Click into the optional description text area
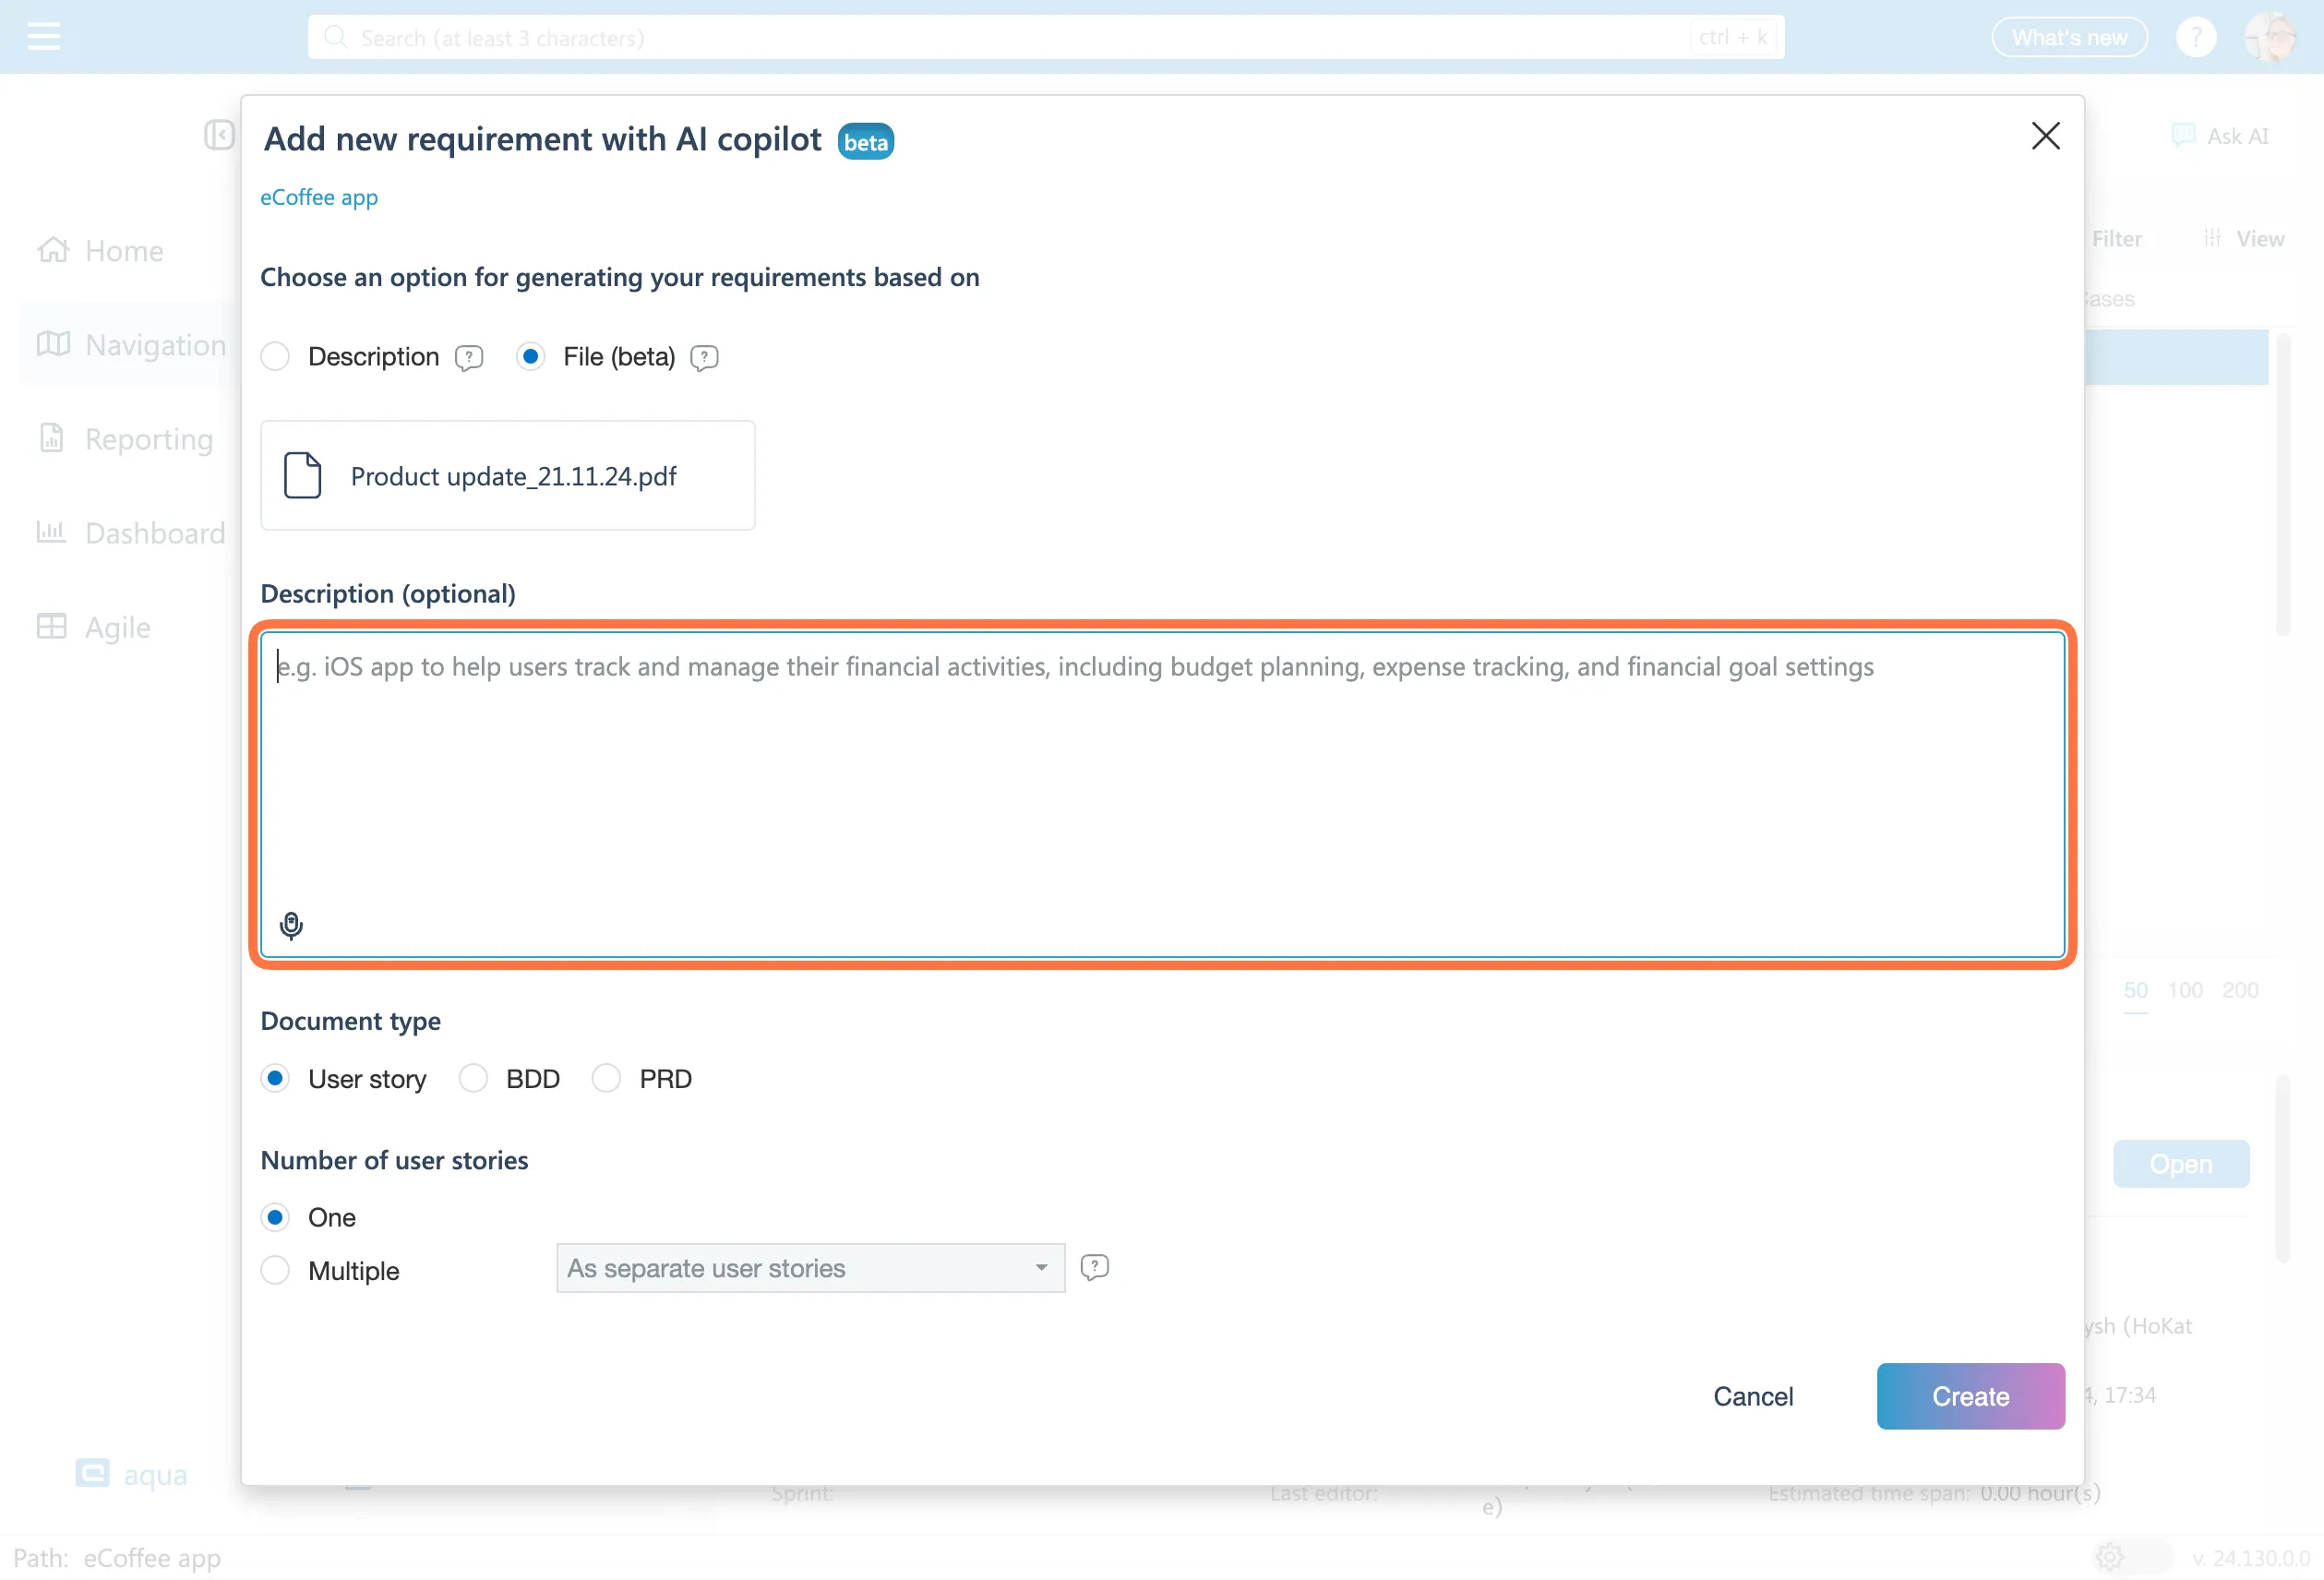 [1162, 780]
